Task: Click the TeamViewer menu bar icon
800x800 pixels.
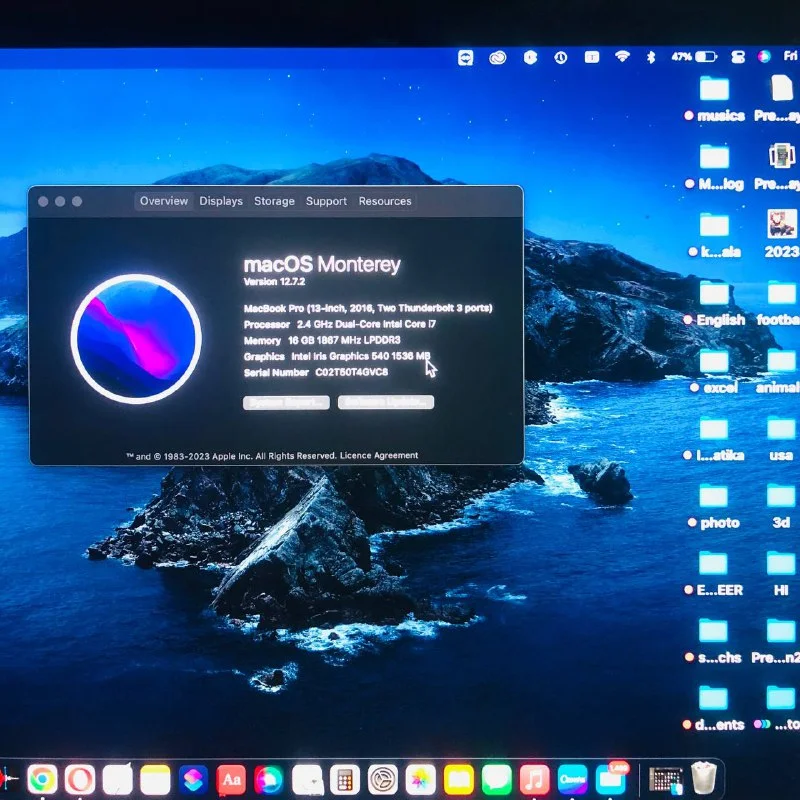Action: [x=466, y=58]
